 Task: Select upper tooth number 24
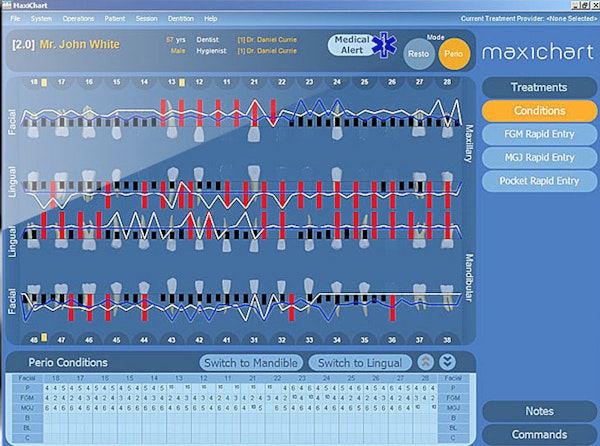tap(337, 82)
